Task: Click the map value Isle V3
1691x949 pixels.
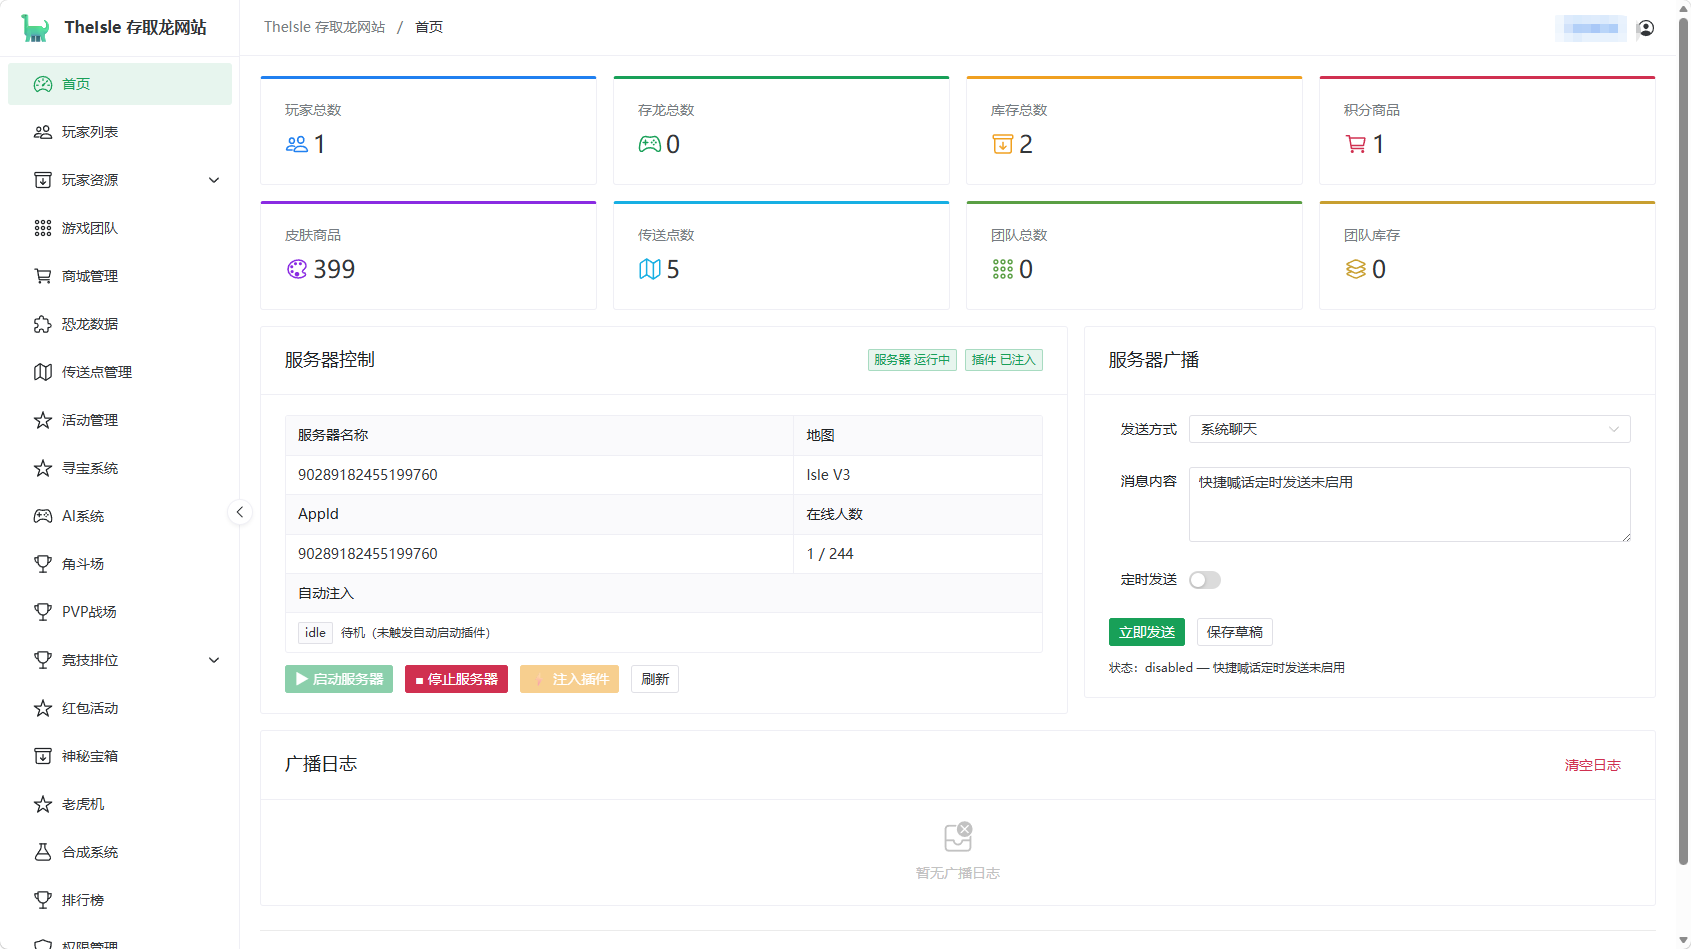Action: point(828,475)
